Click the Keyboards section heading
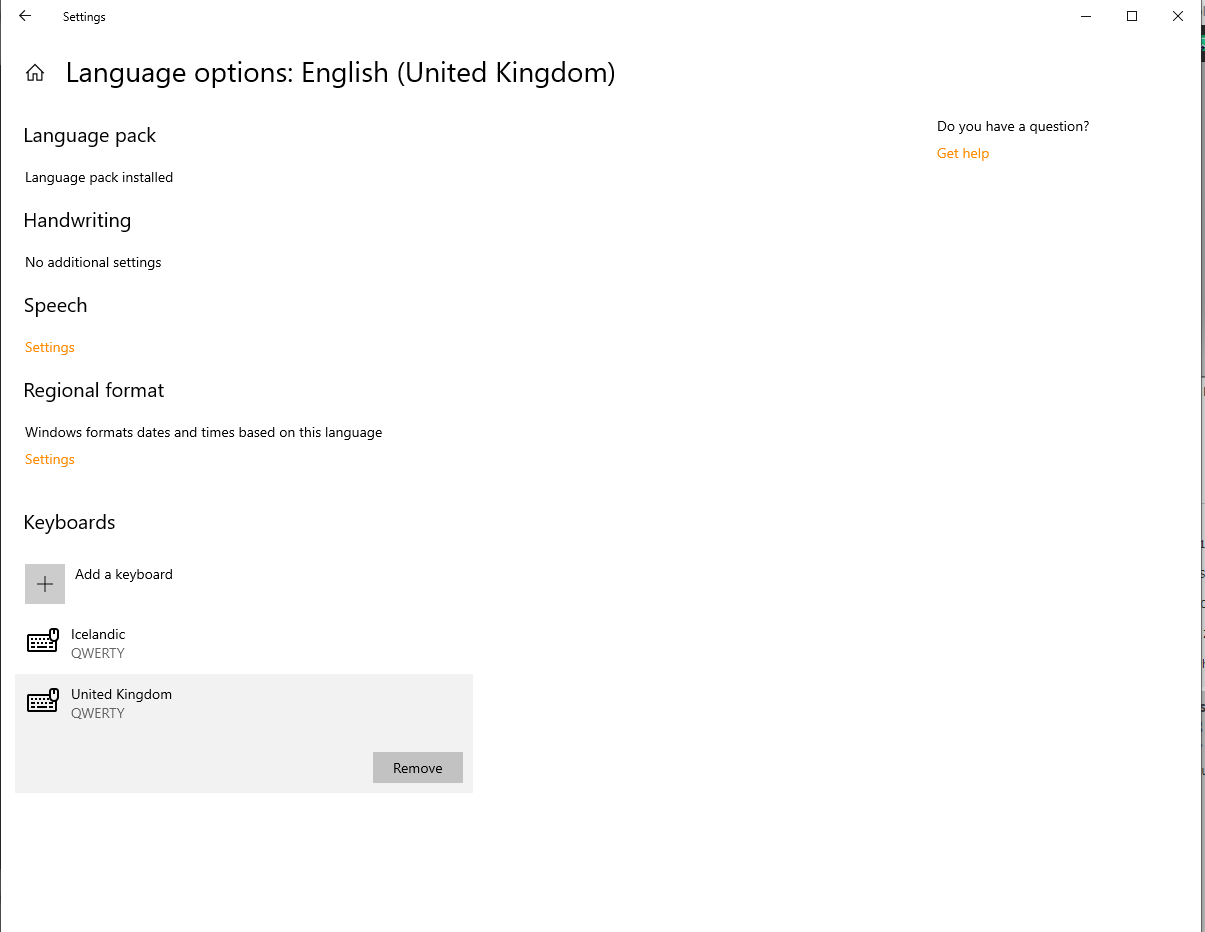The image size is (1205, 932). click(69, 522)
